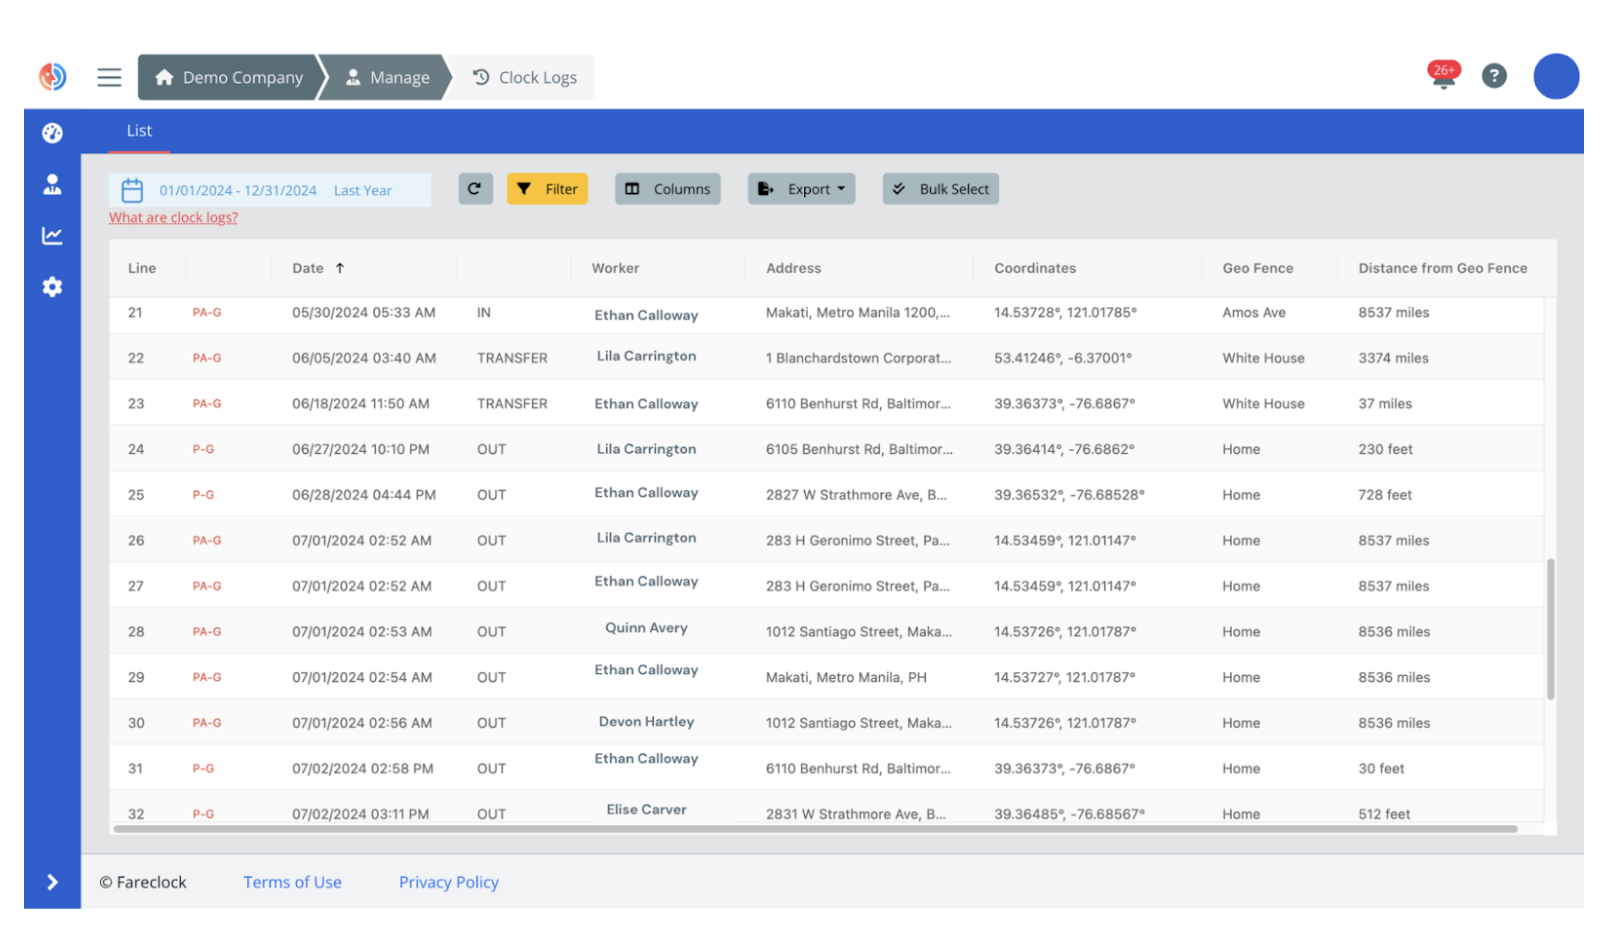The height and width of the screenshot is (934, 1606).
Task: Click the date range picker field
Action: (269, 190)
